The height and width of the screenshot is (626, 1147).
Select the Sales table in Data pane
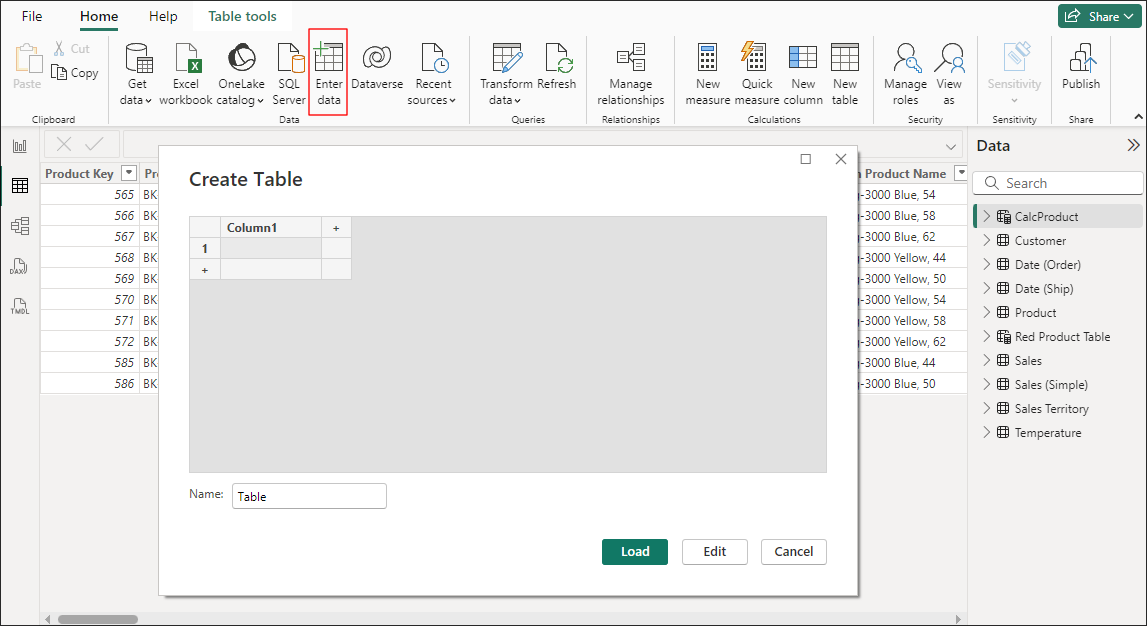(x=1028, y=361)
